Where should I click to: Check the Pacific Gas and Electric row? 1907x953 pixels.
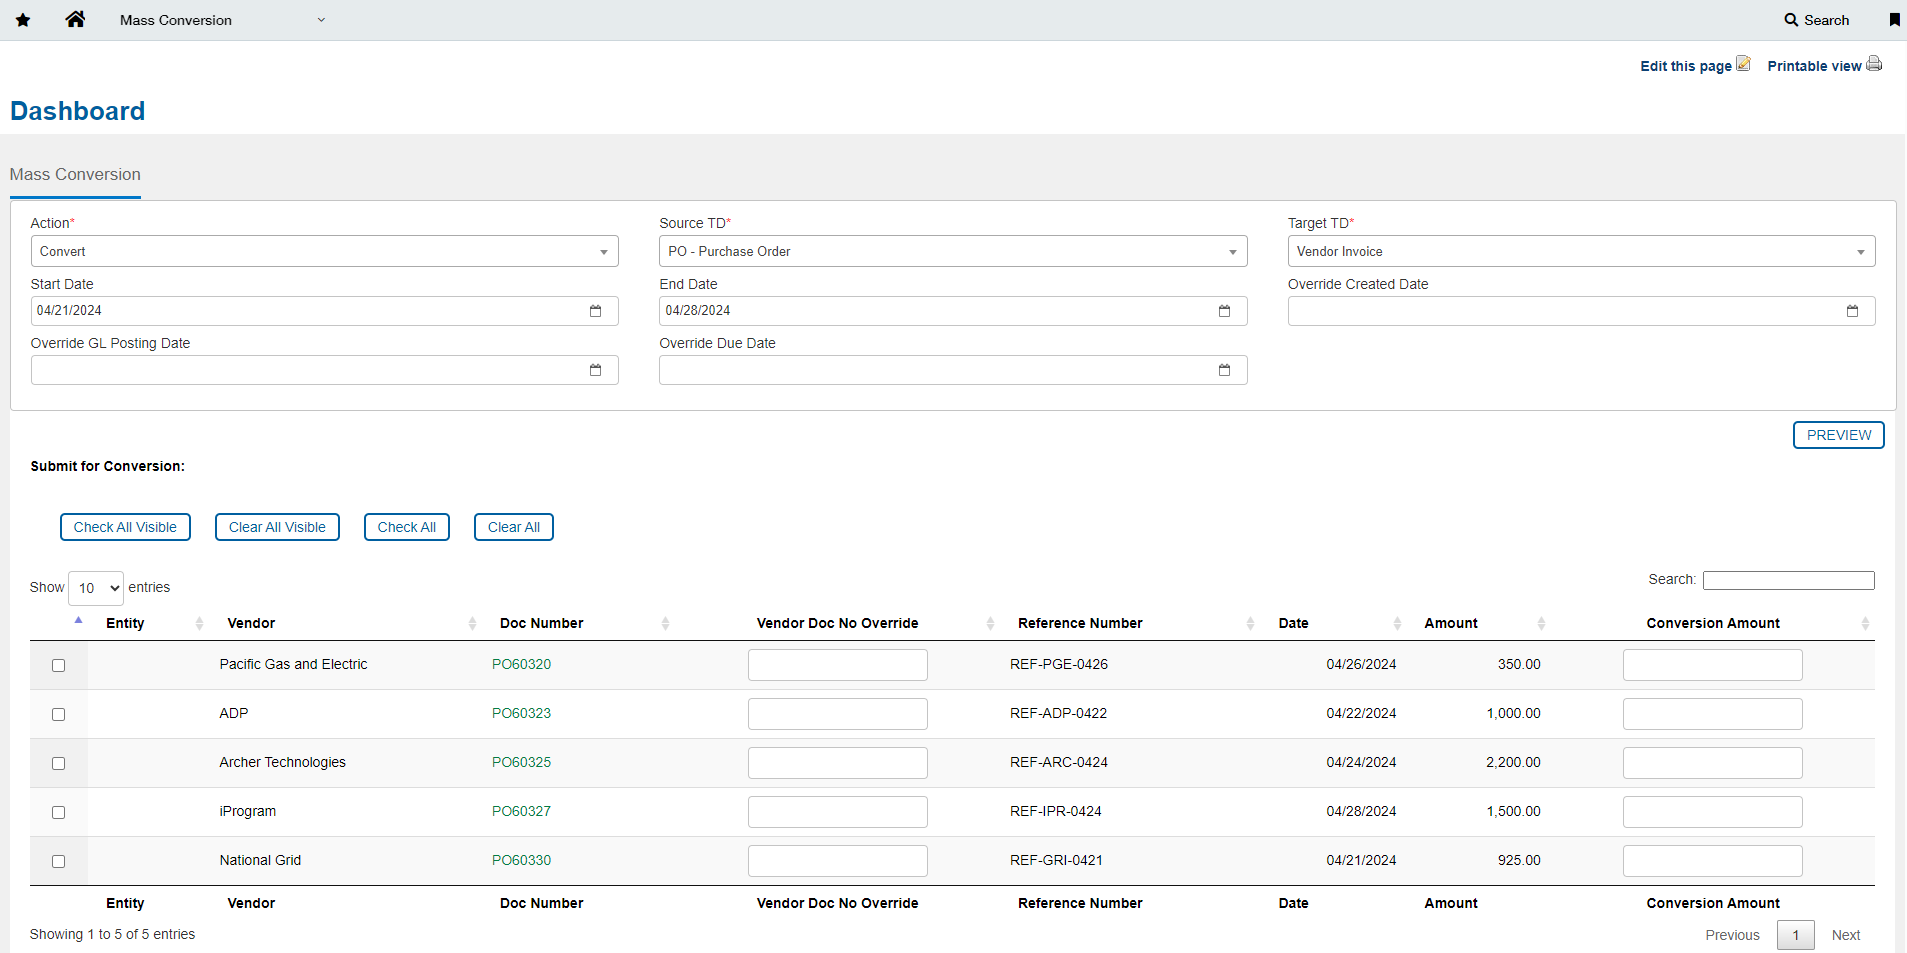(x=59, y=665)
